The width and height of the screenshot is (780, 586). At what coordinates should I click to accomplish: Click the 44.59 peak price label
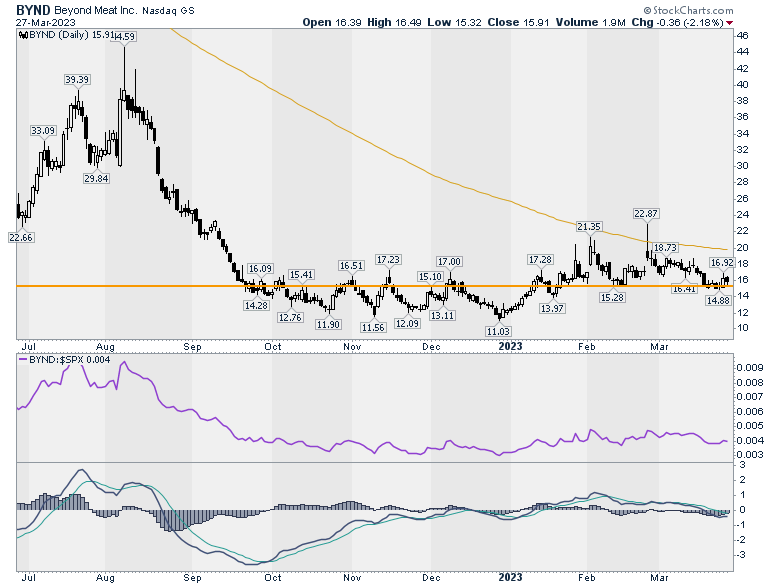[x=125, y=36]
